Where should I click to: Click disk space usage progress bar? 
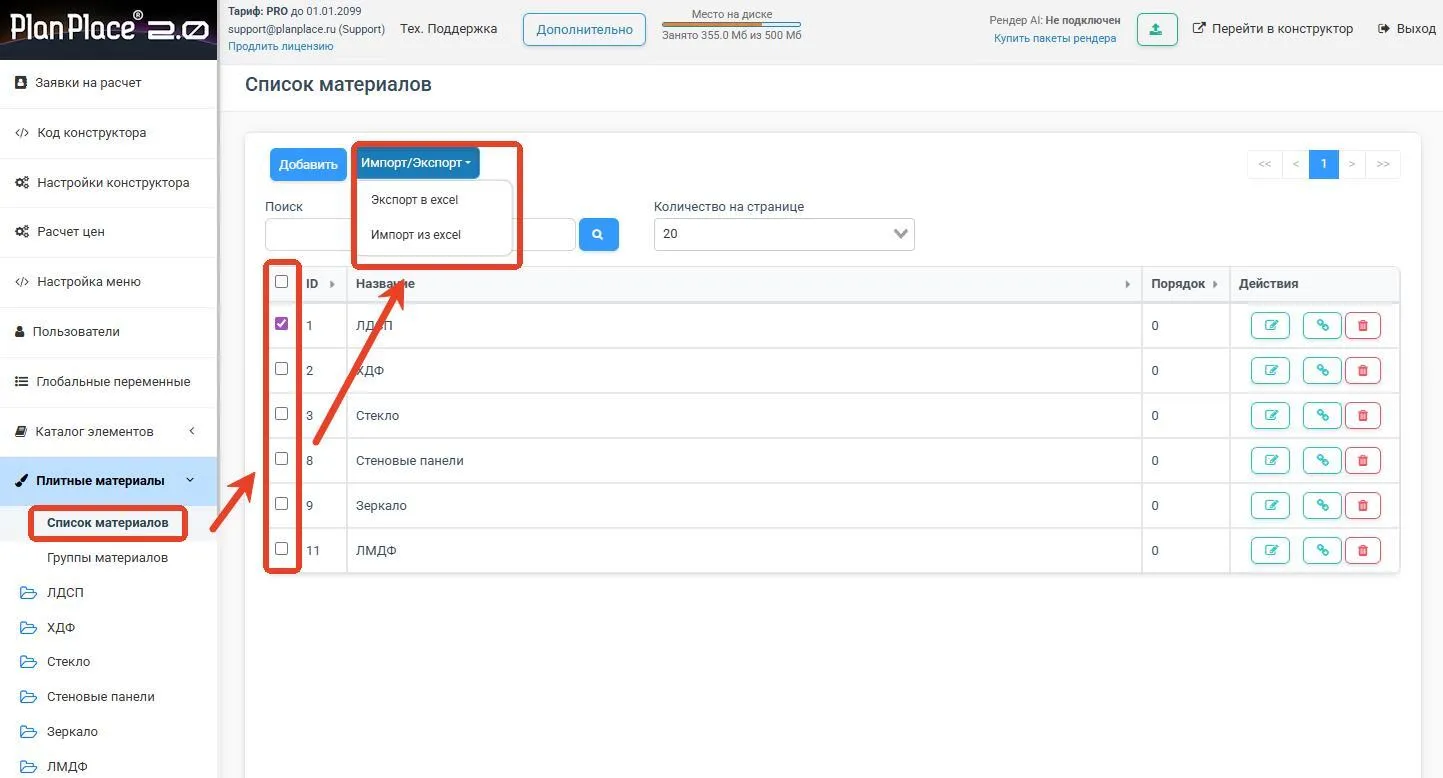(x=731, y=24)
